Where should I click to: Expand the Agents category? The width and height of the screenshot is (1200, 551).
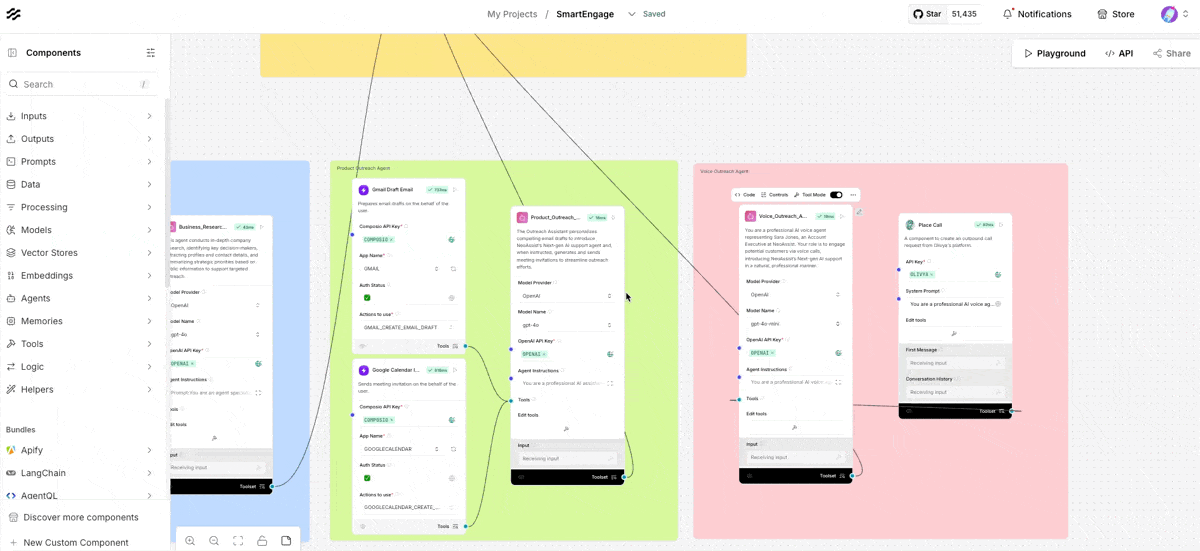(80, 298)
